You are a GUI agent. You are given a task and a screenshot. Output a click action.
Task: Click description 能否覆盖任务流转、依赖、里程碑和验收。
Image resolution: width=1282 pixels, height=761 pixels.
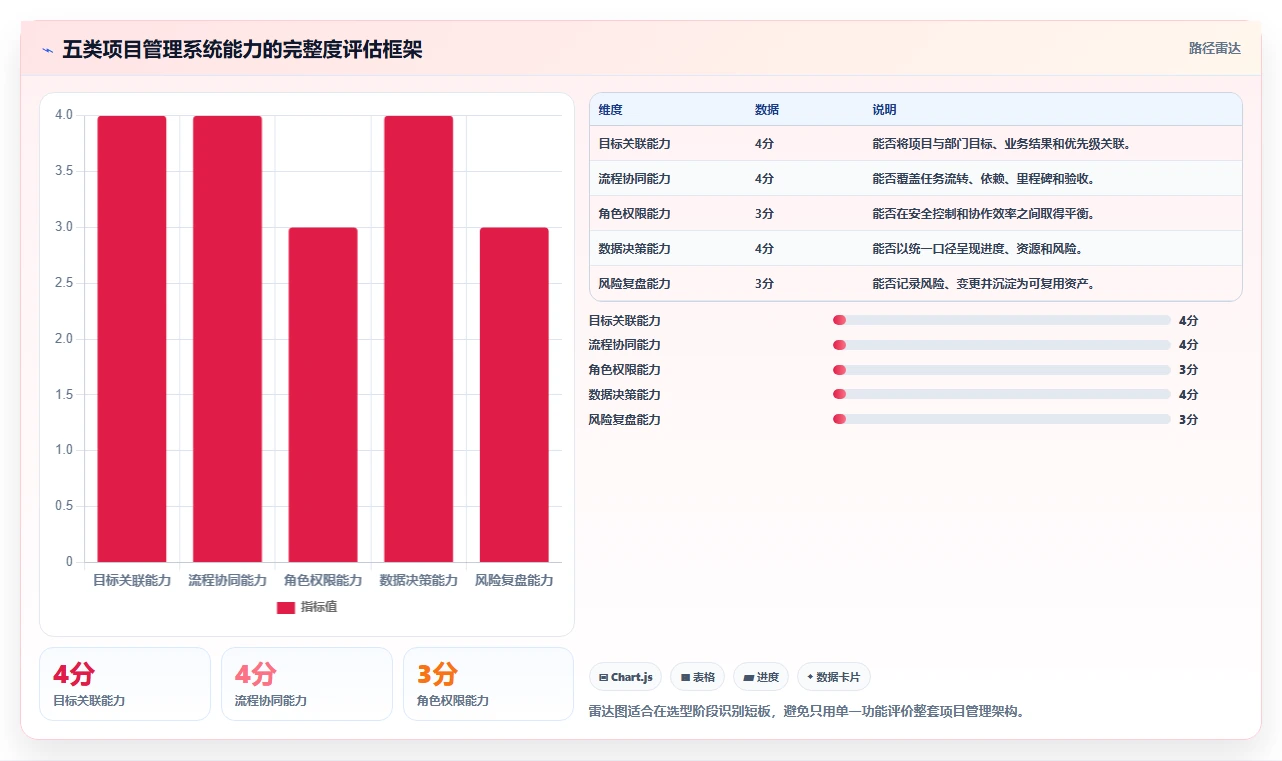[983, 179]
